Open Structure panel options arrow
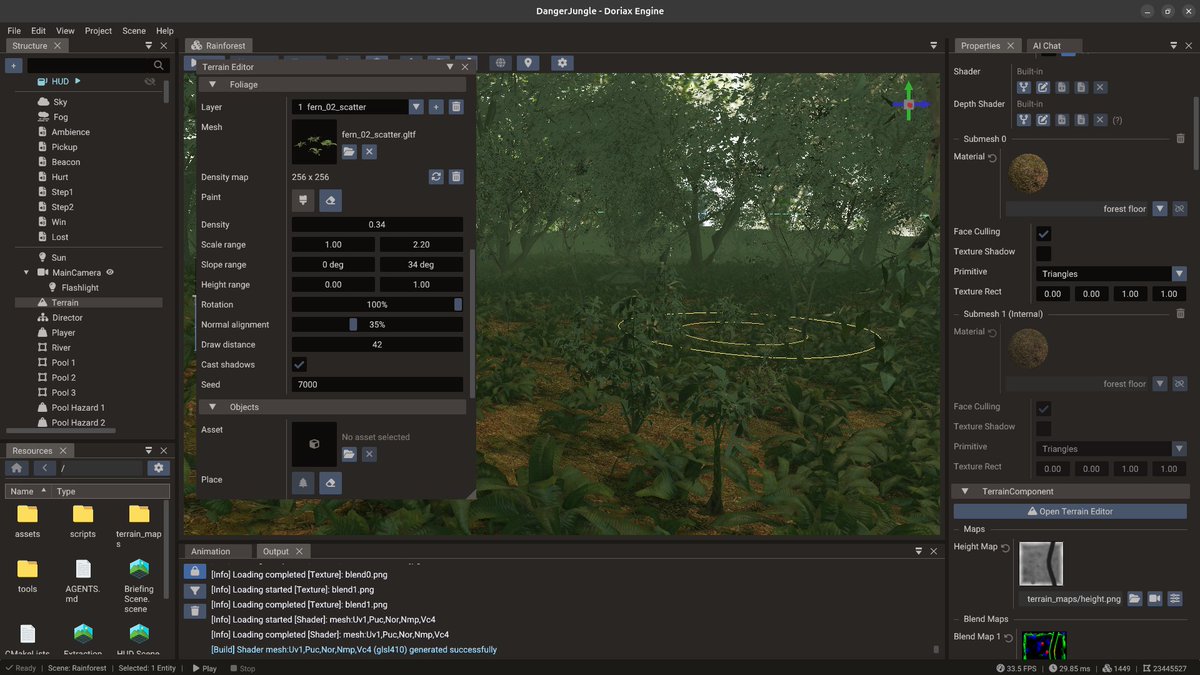1200x675 pixels. [149, 46]
